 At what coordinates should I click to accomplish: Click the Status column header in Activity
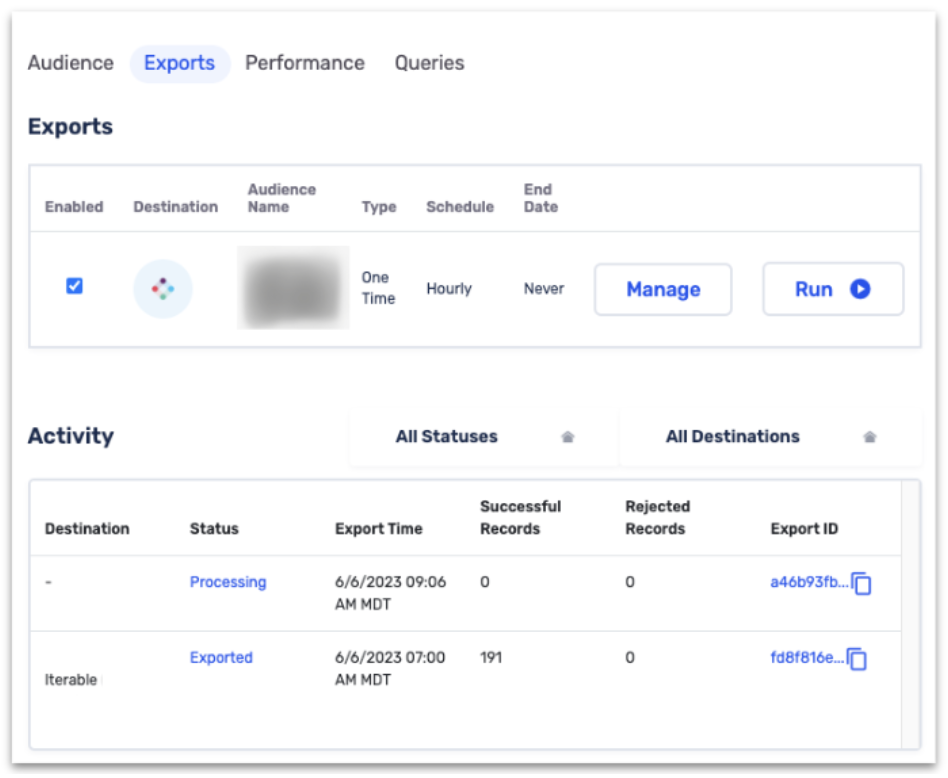(x=214, y=528)
